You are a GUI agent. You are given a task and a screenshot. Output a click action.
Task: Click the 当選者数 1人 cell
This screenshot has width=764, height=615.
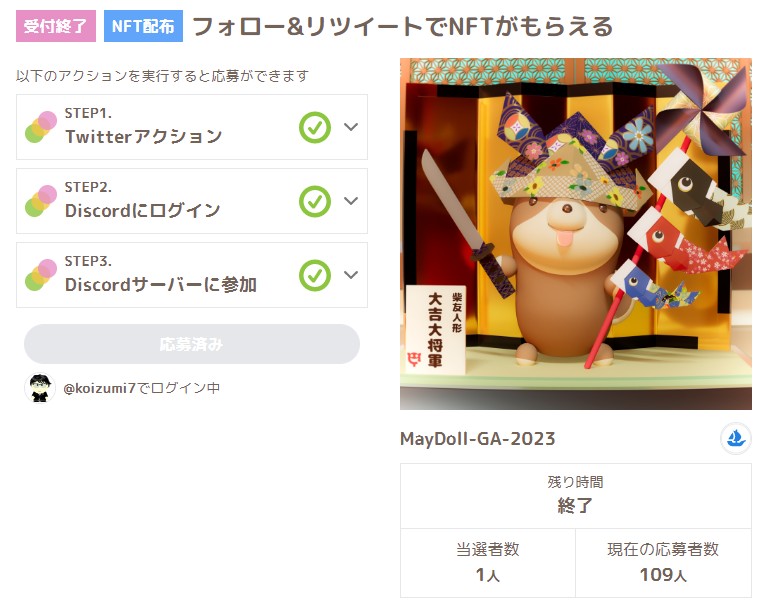(x=488, y=563)
